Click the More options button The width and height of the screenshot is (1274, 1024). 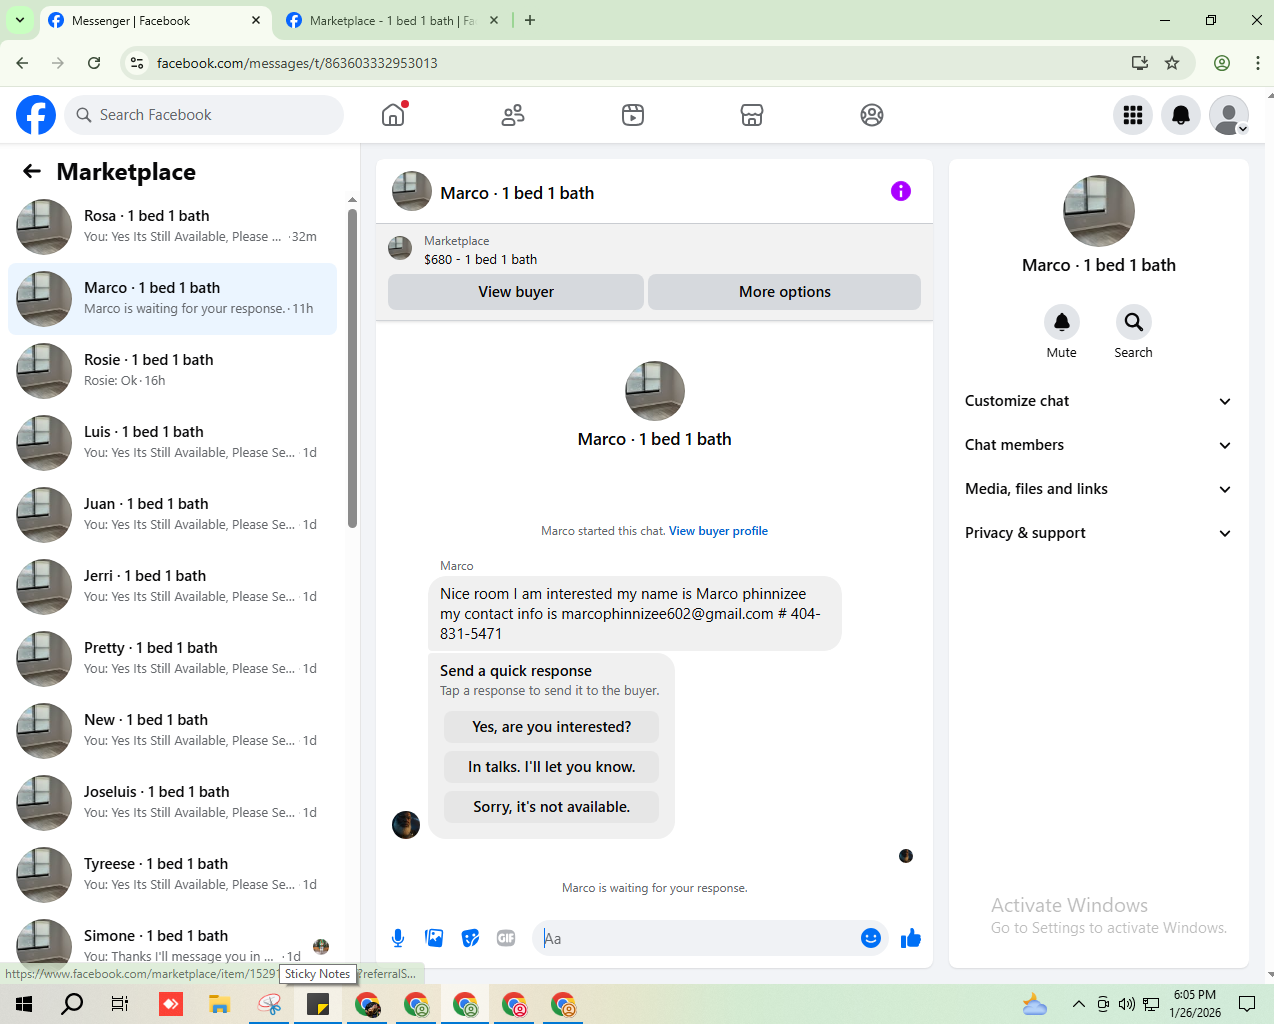[785, 292]
